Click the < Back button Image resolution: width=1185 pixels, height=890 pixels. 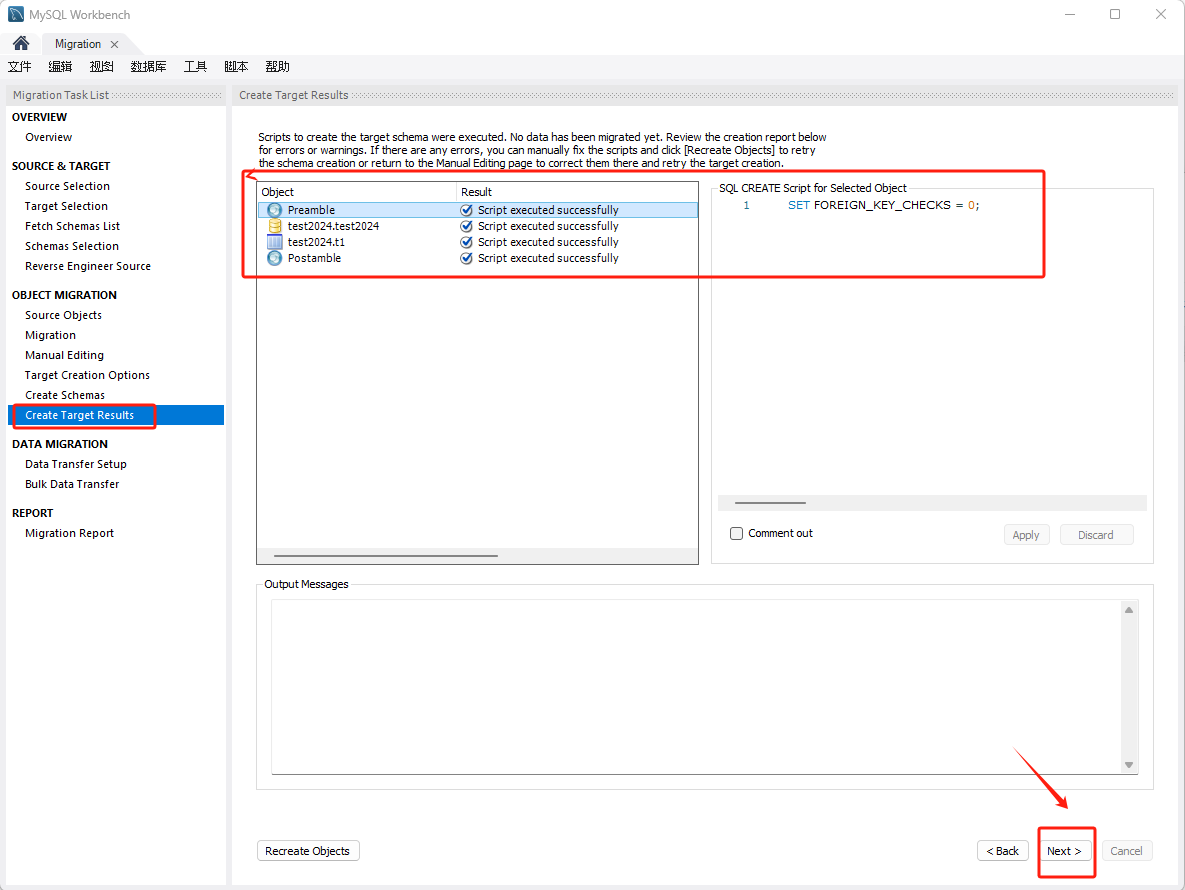pos(1002,851)
